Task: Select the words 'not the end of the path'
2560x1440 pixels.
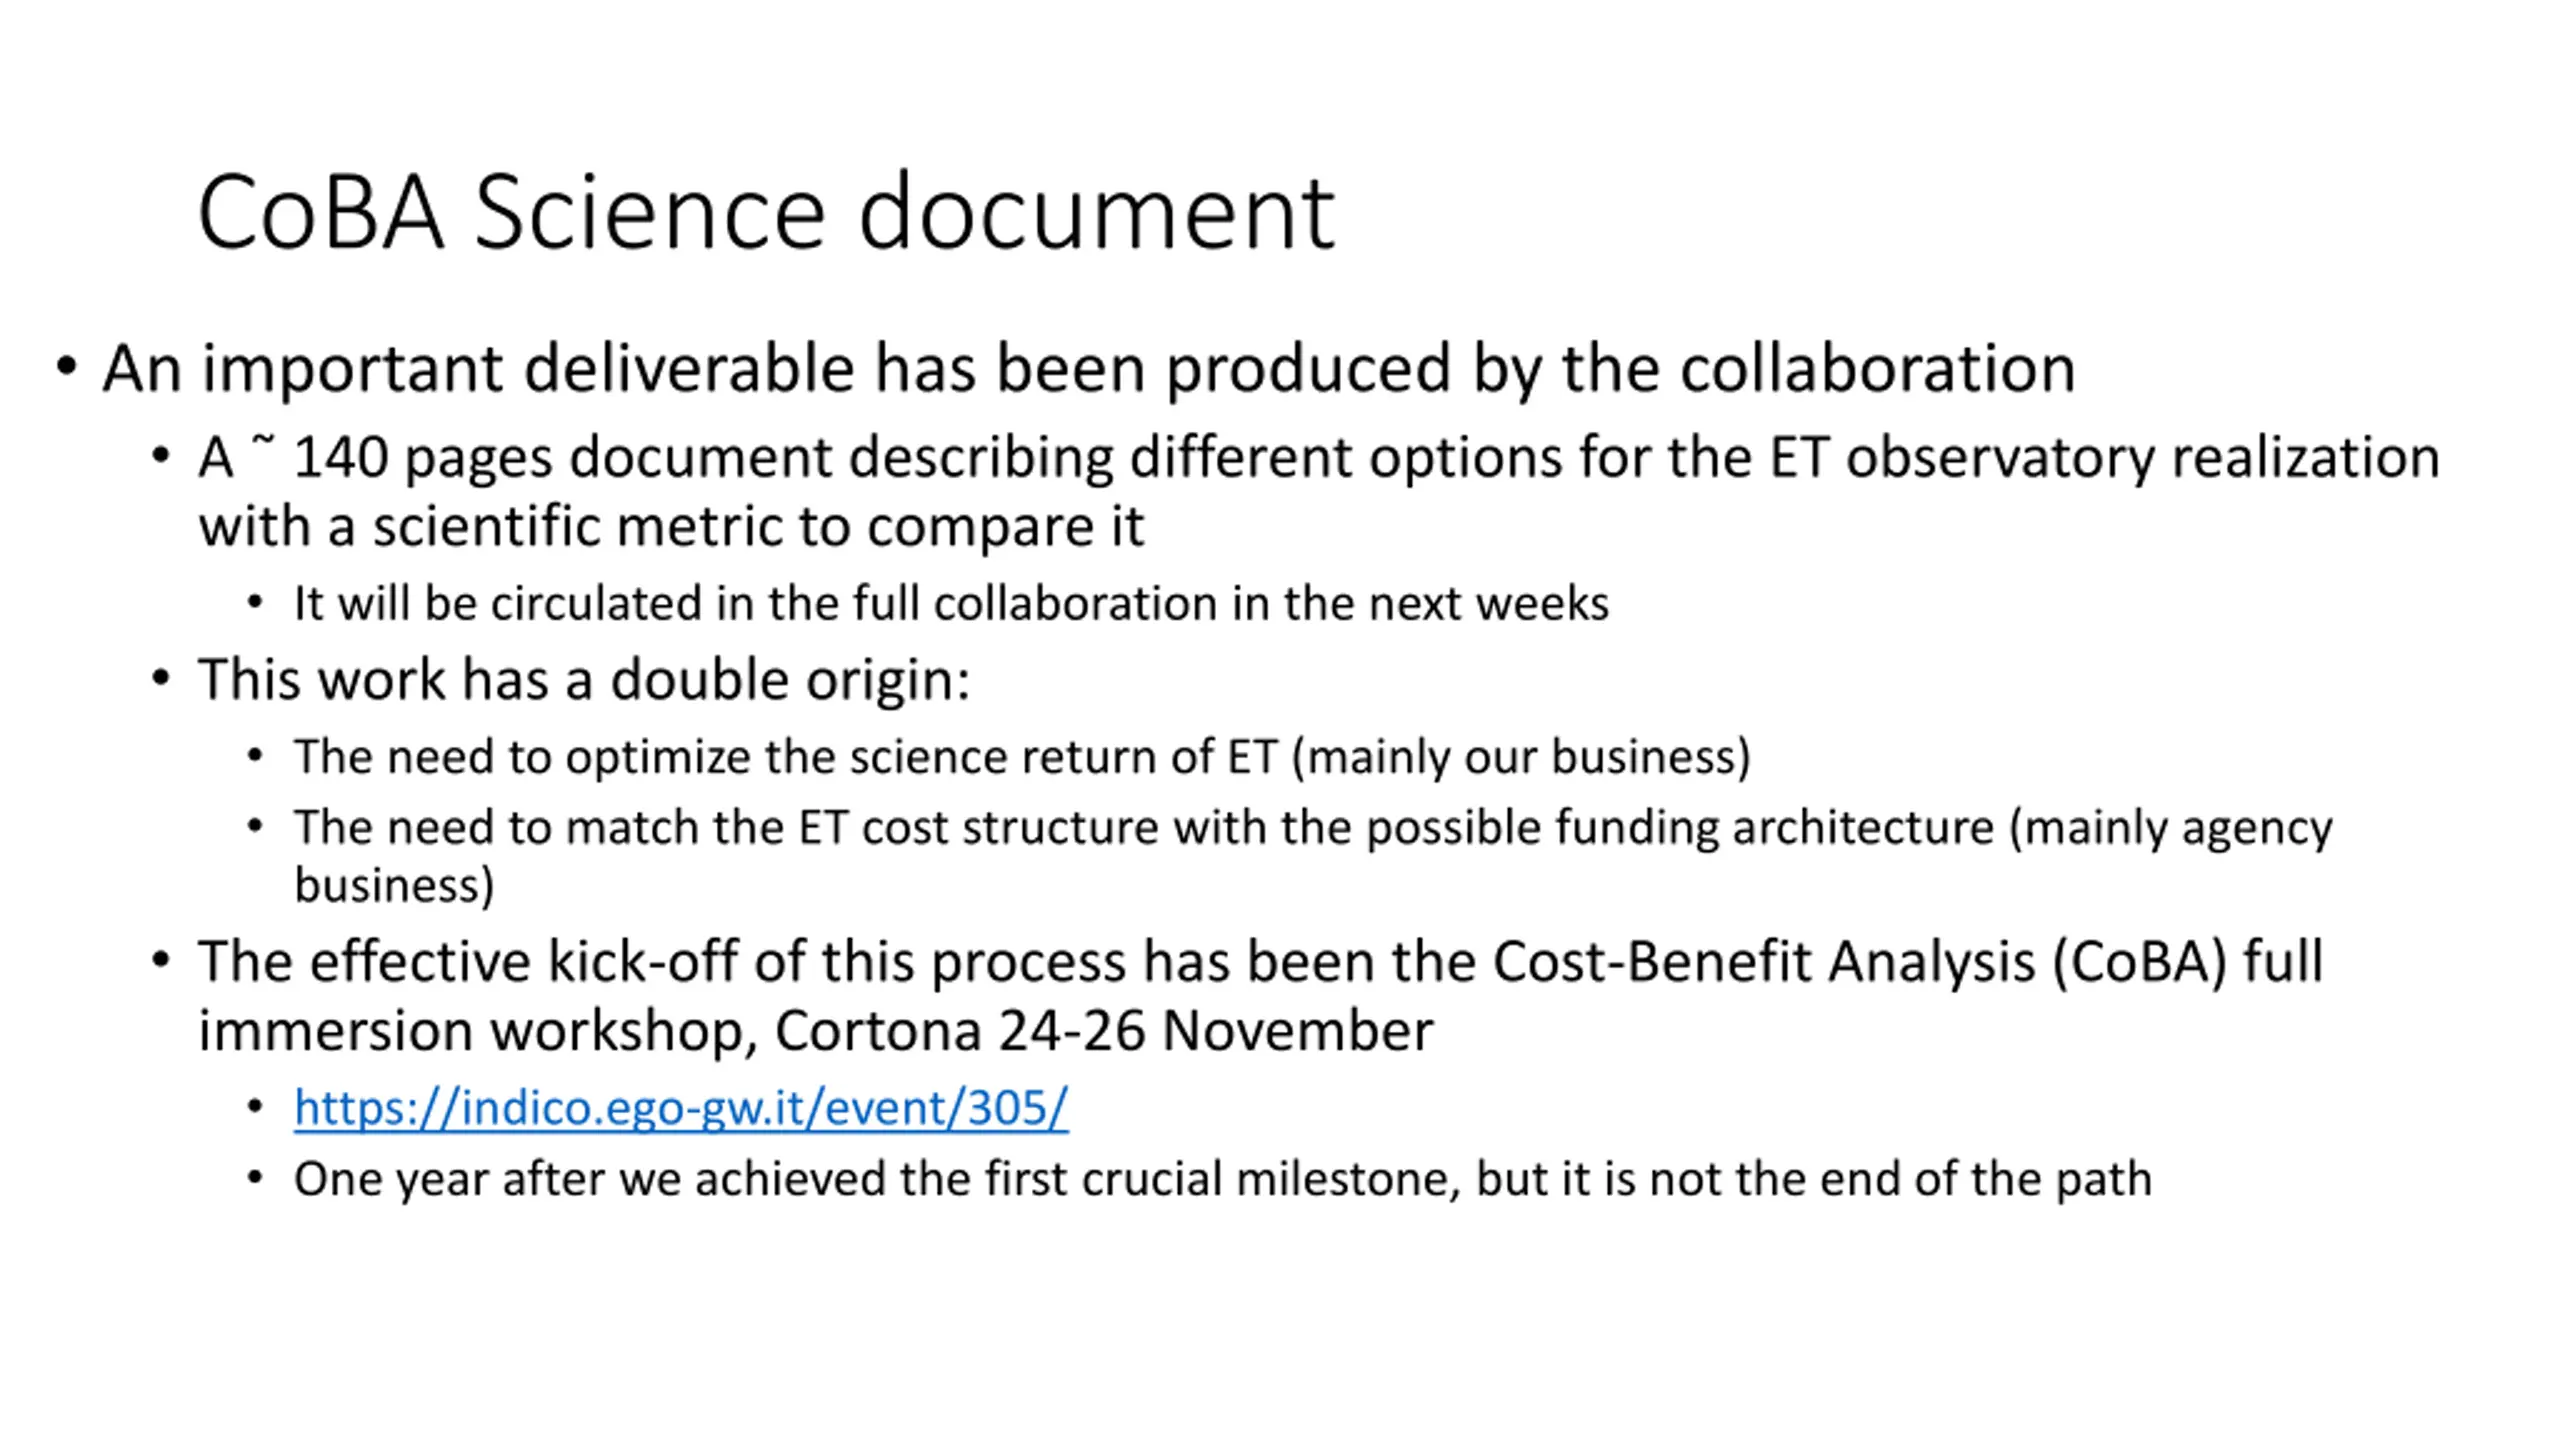Action: coord(1901,1180)
